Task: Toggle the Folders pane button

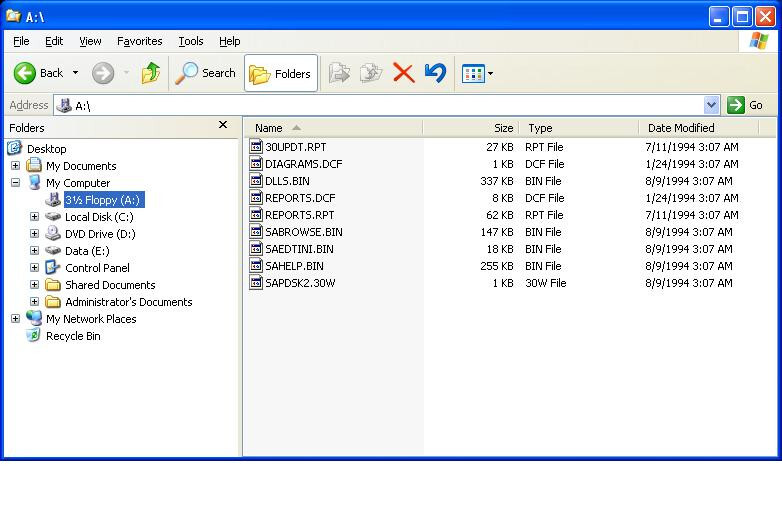Action: coord(281,73)
